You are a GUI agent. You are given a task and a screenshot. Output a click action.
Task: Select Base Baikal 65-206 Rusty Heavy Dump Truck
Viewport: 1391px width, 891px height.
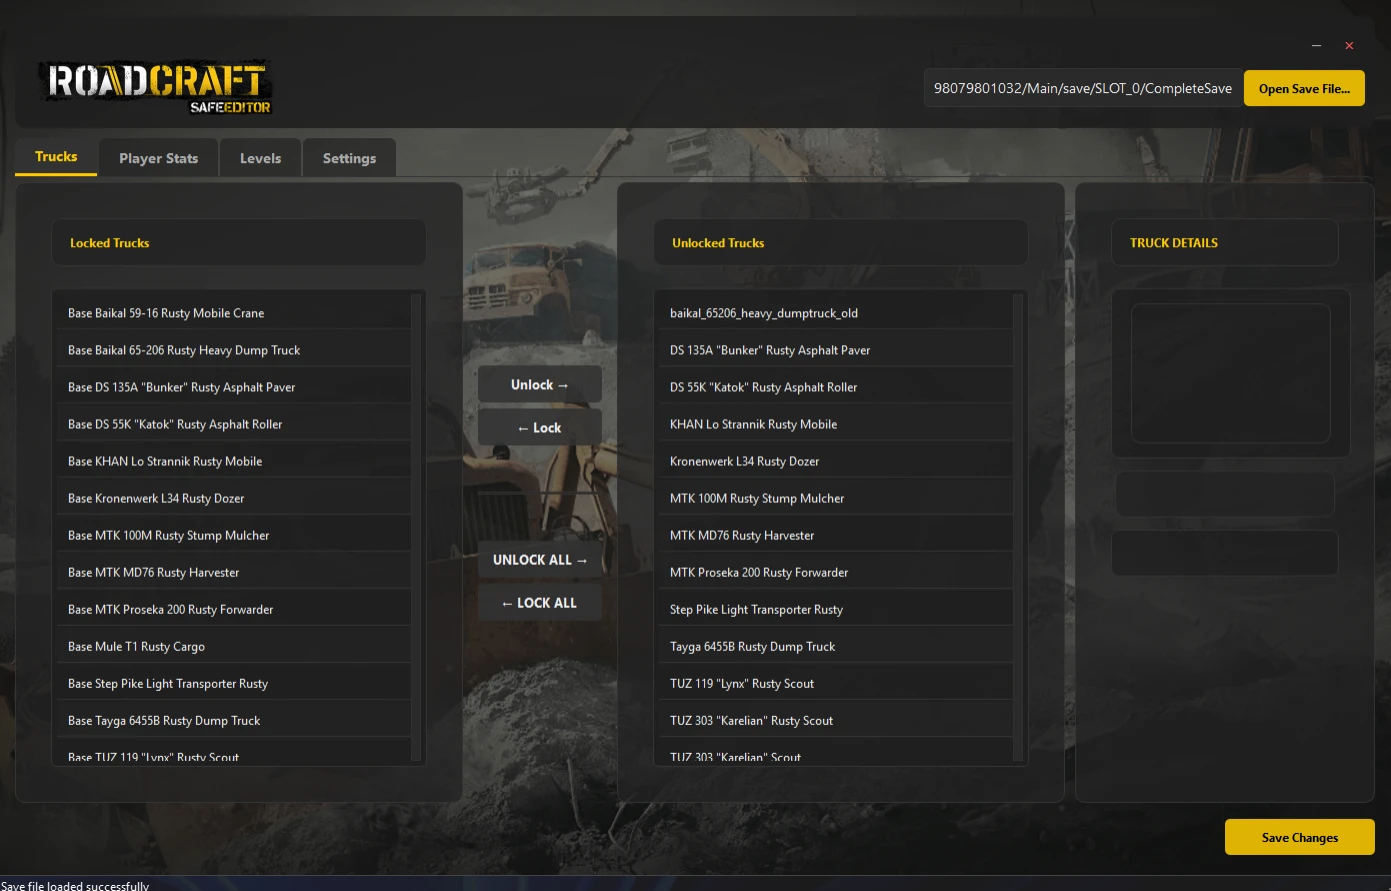[232, 350]
